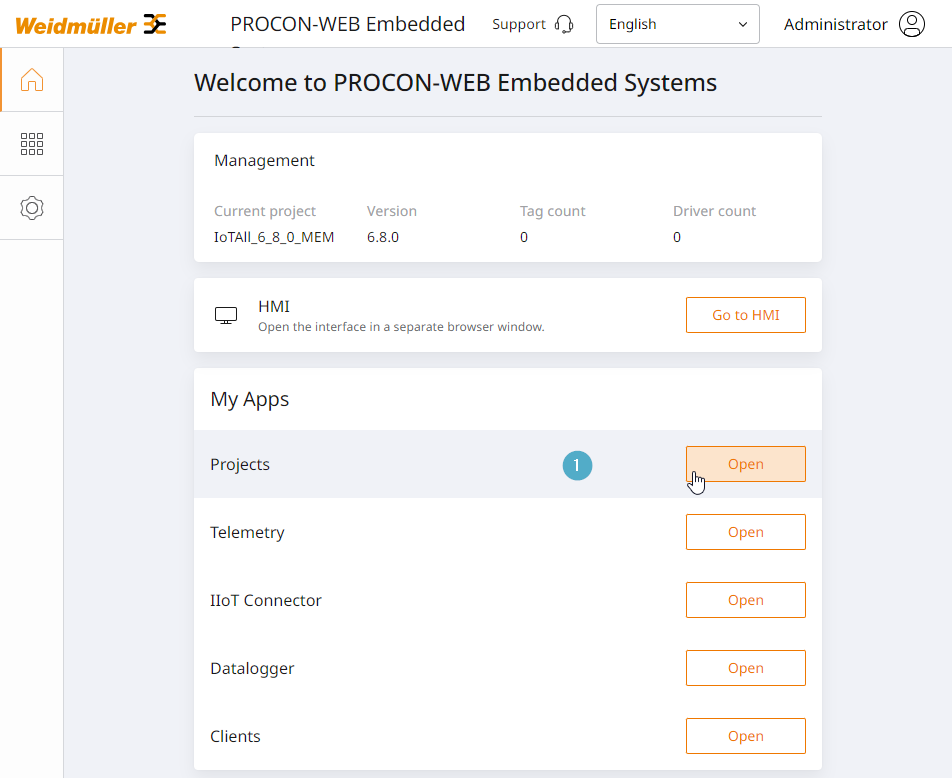Open the Projects app
The width and height of the screenshot is (952, 778).
pyautogui.click(x=746, y=464)
